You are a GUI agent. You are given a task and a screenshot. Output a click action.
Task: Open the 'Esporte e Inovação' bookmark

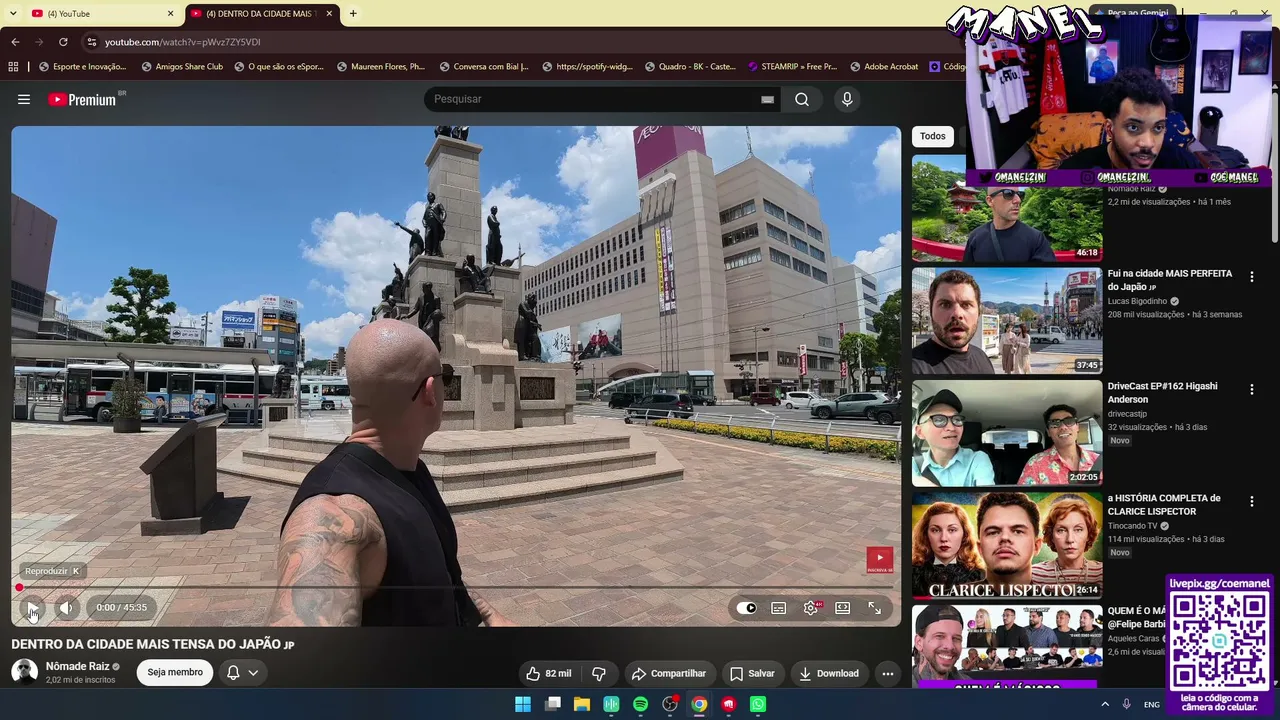82,66
